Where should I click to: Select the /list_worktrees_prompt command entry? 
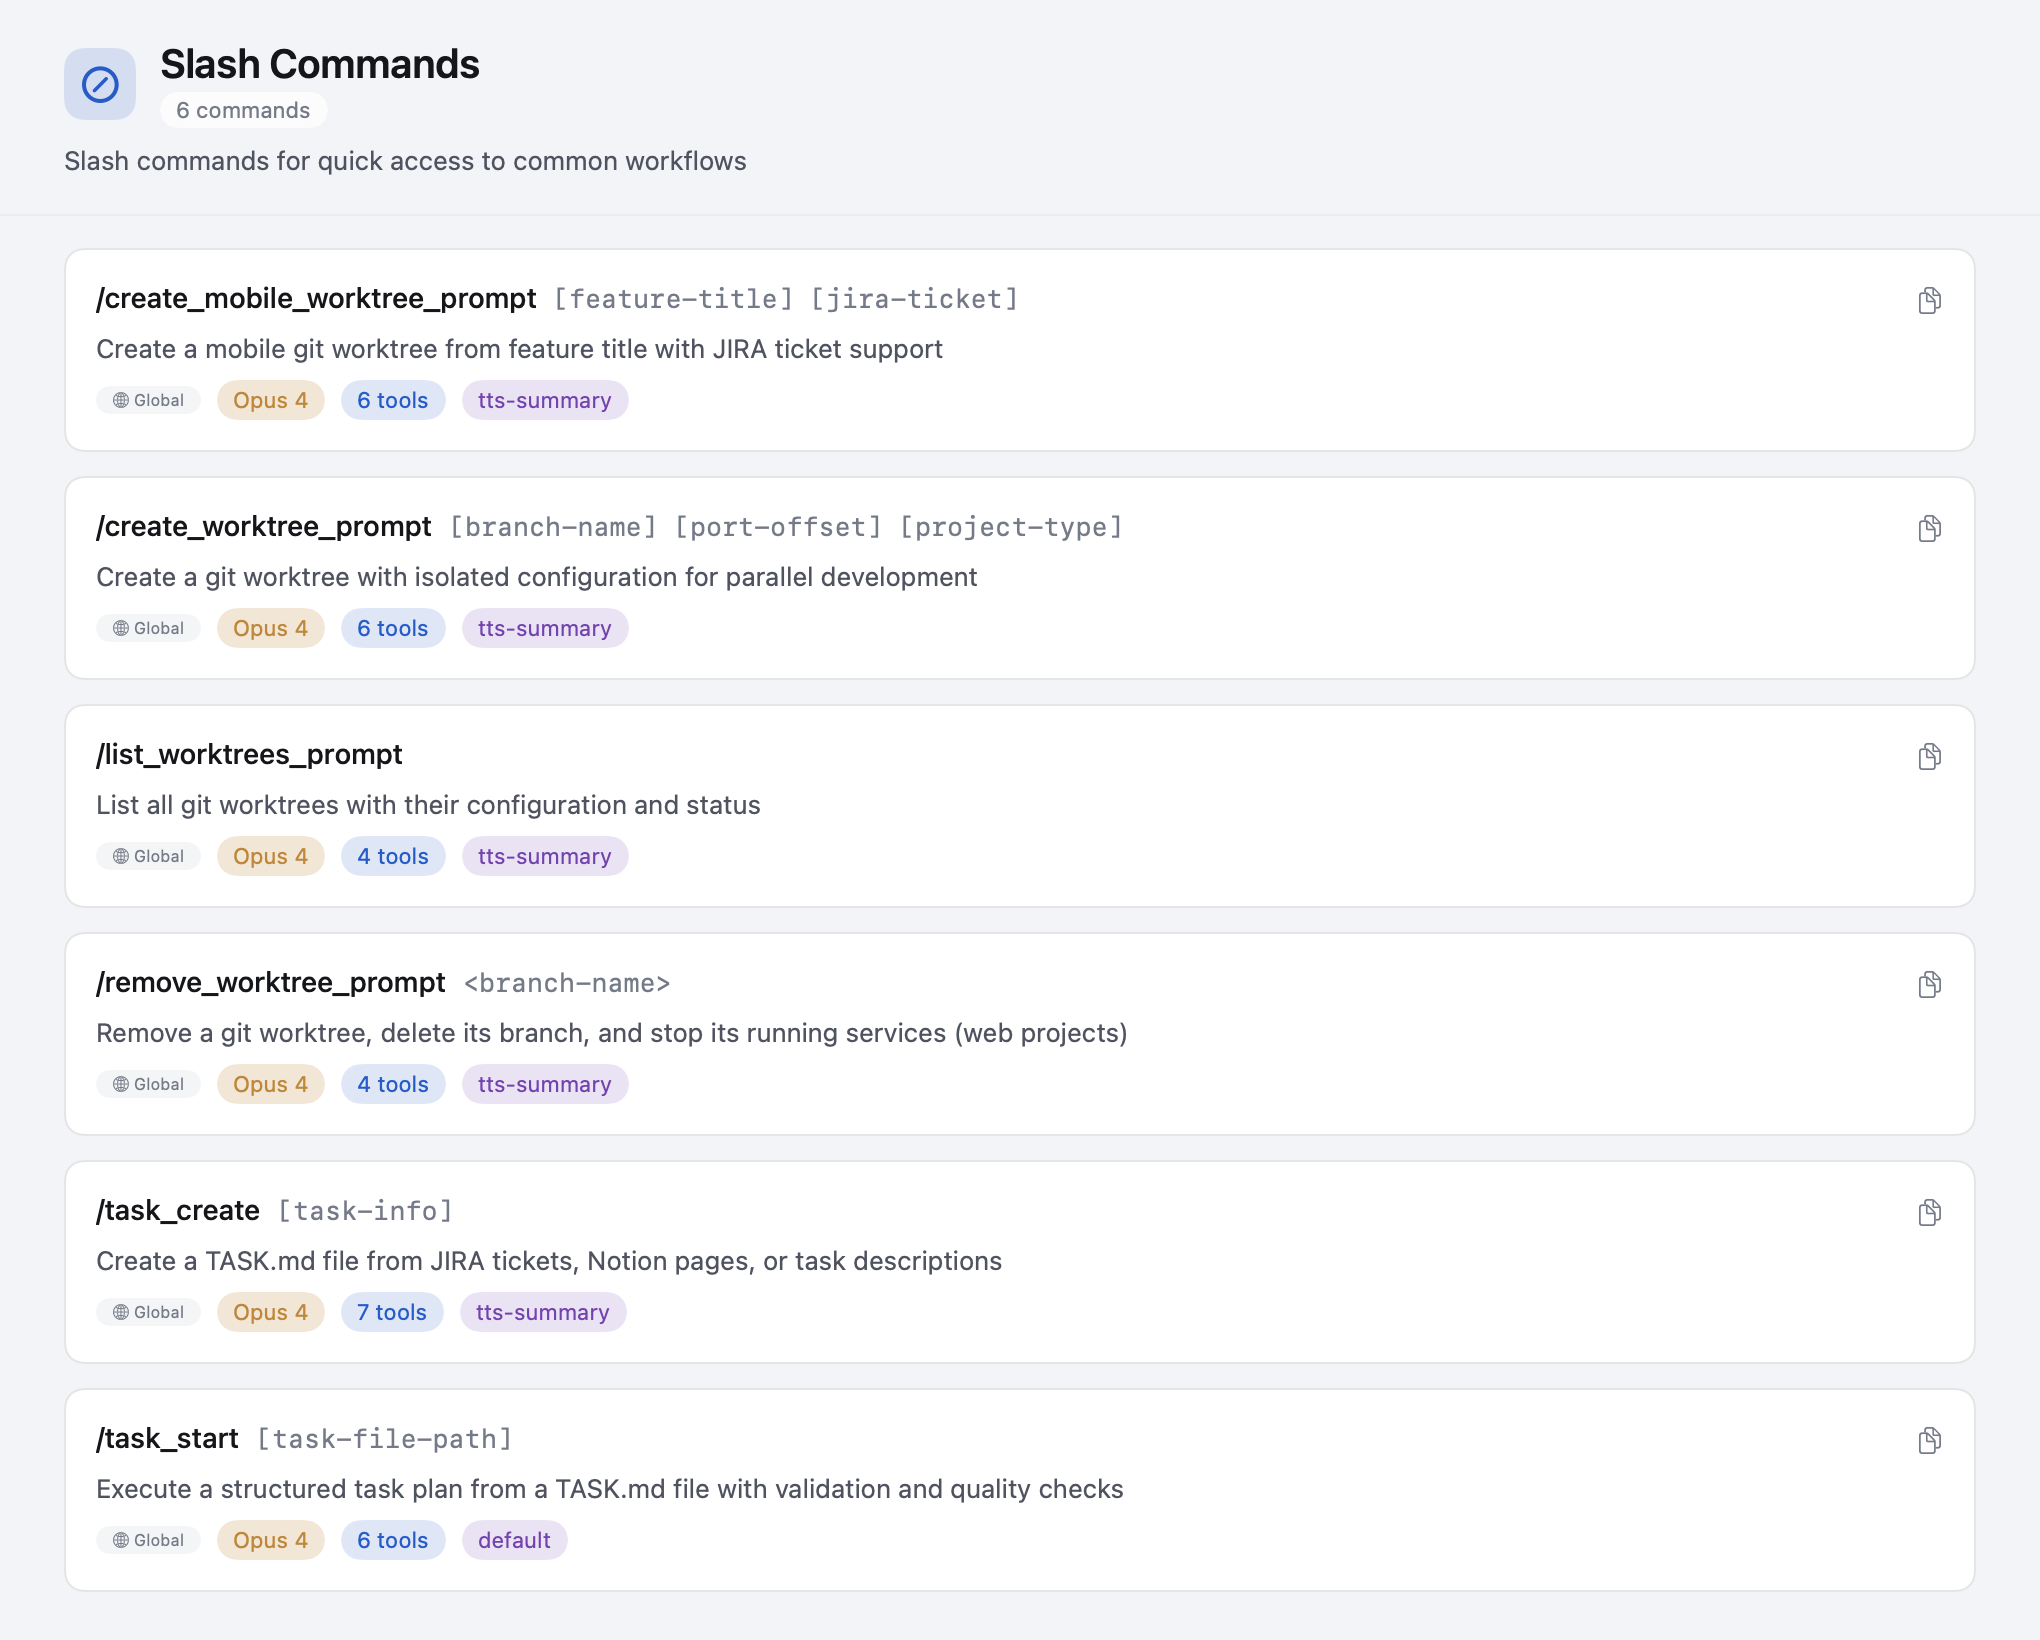click(1020, 806)
